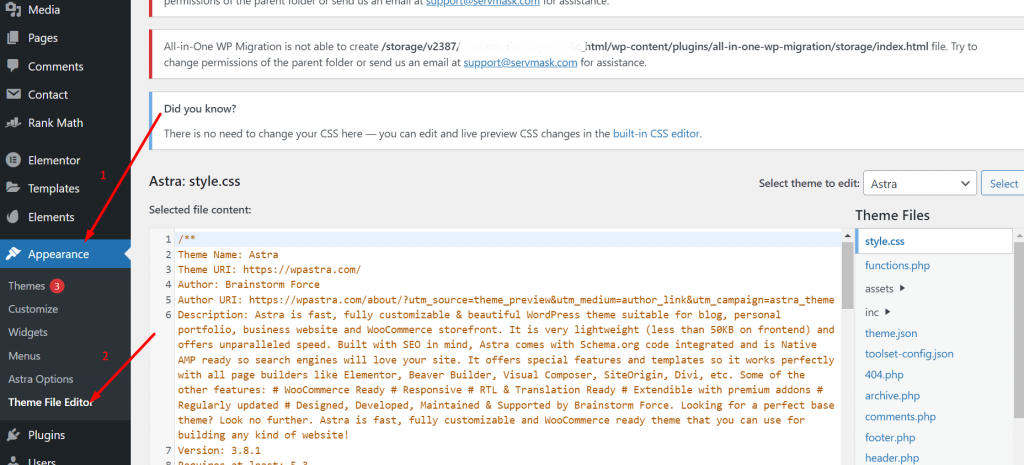Click the 'Theme URI: https://wpastra.com/' line
The height and width of the screenshot is (465, 1024).
pos(269,270)
